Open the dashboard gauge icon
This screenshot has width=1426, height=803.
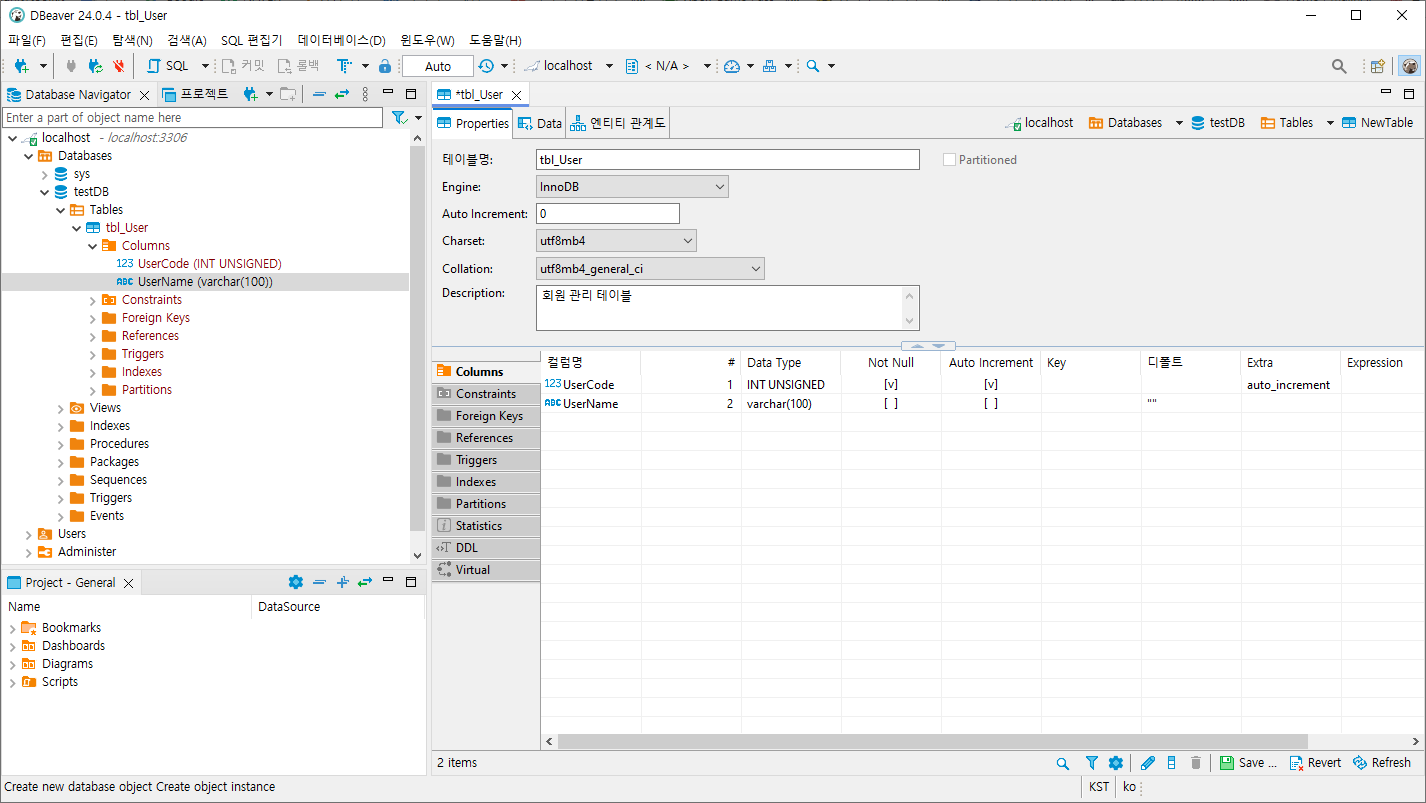732,66
